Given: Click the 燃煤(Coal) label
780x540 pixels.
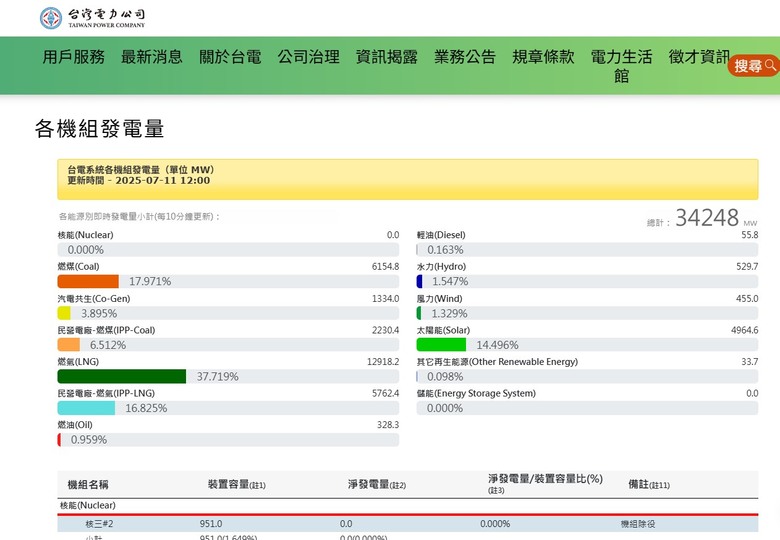Looking at the screenshot, I should [79, 267].
